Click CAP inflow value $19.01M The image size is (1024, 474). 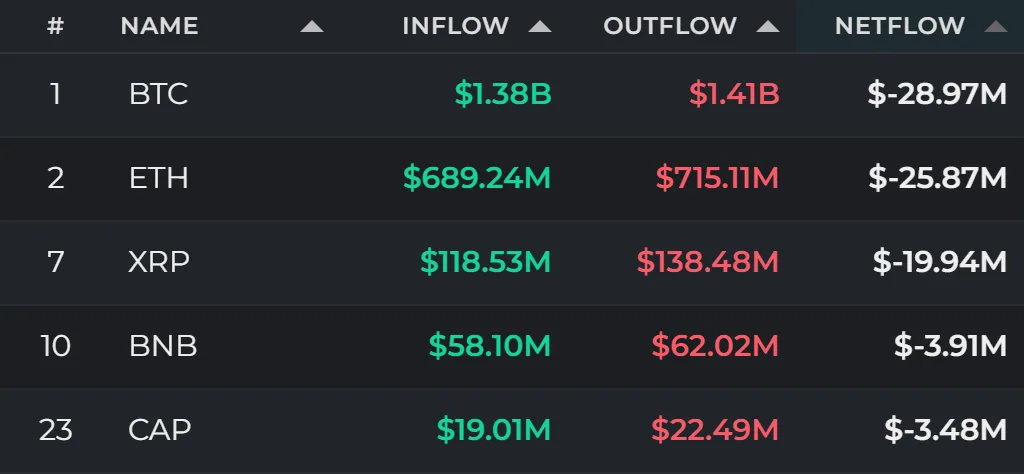click(494, 430)
